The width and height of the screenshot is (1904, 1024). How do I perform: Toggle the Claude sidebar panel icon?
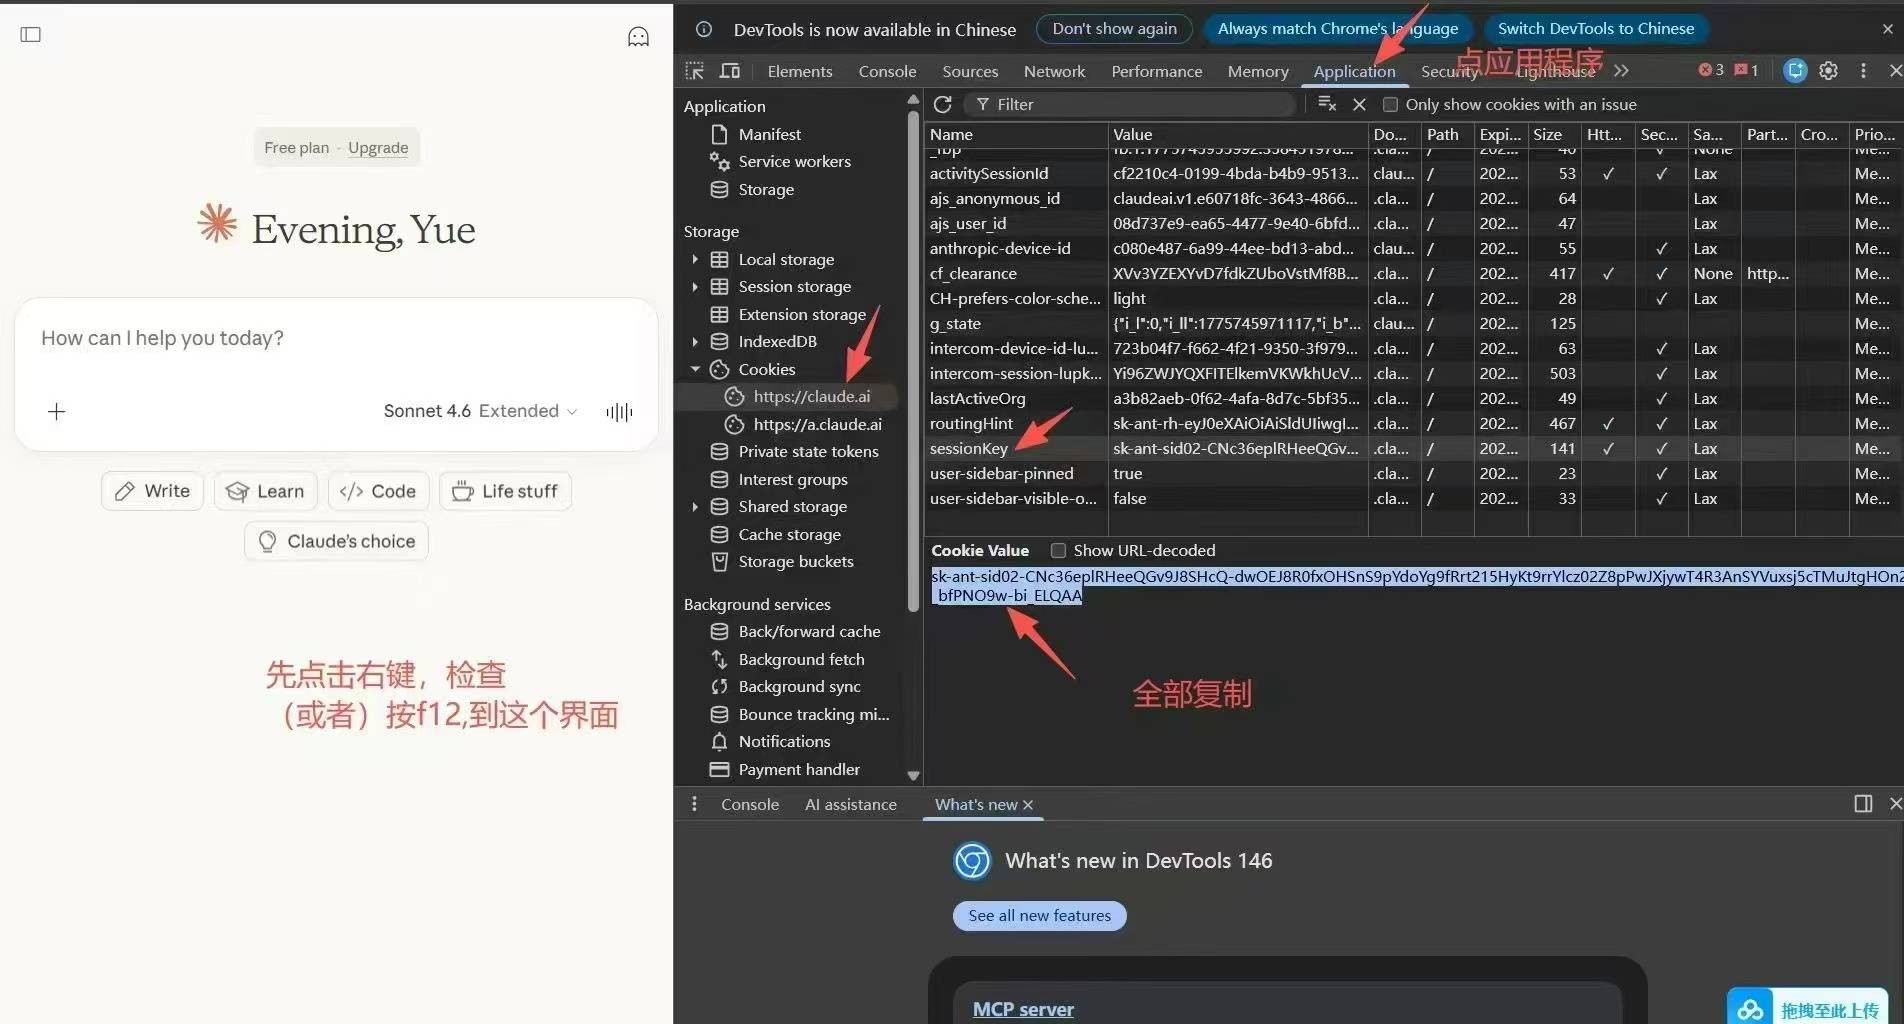pyautogui.click(x=31, y=35)
